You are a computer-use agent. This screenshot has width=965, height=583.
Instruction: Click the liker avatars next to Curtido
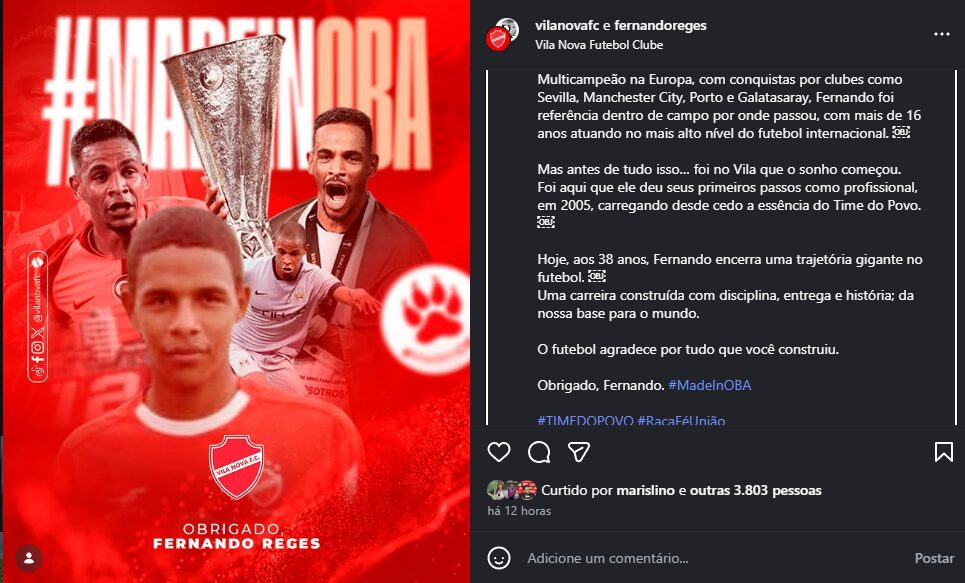[x=511, y=491]
